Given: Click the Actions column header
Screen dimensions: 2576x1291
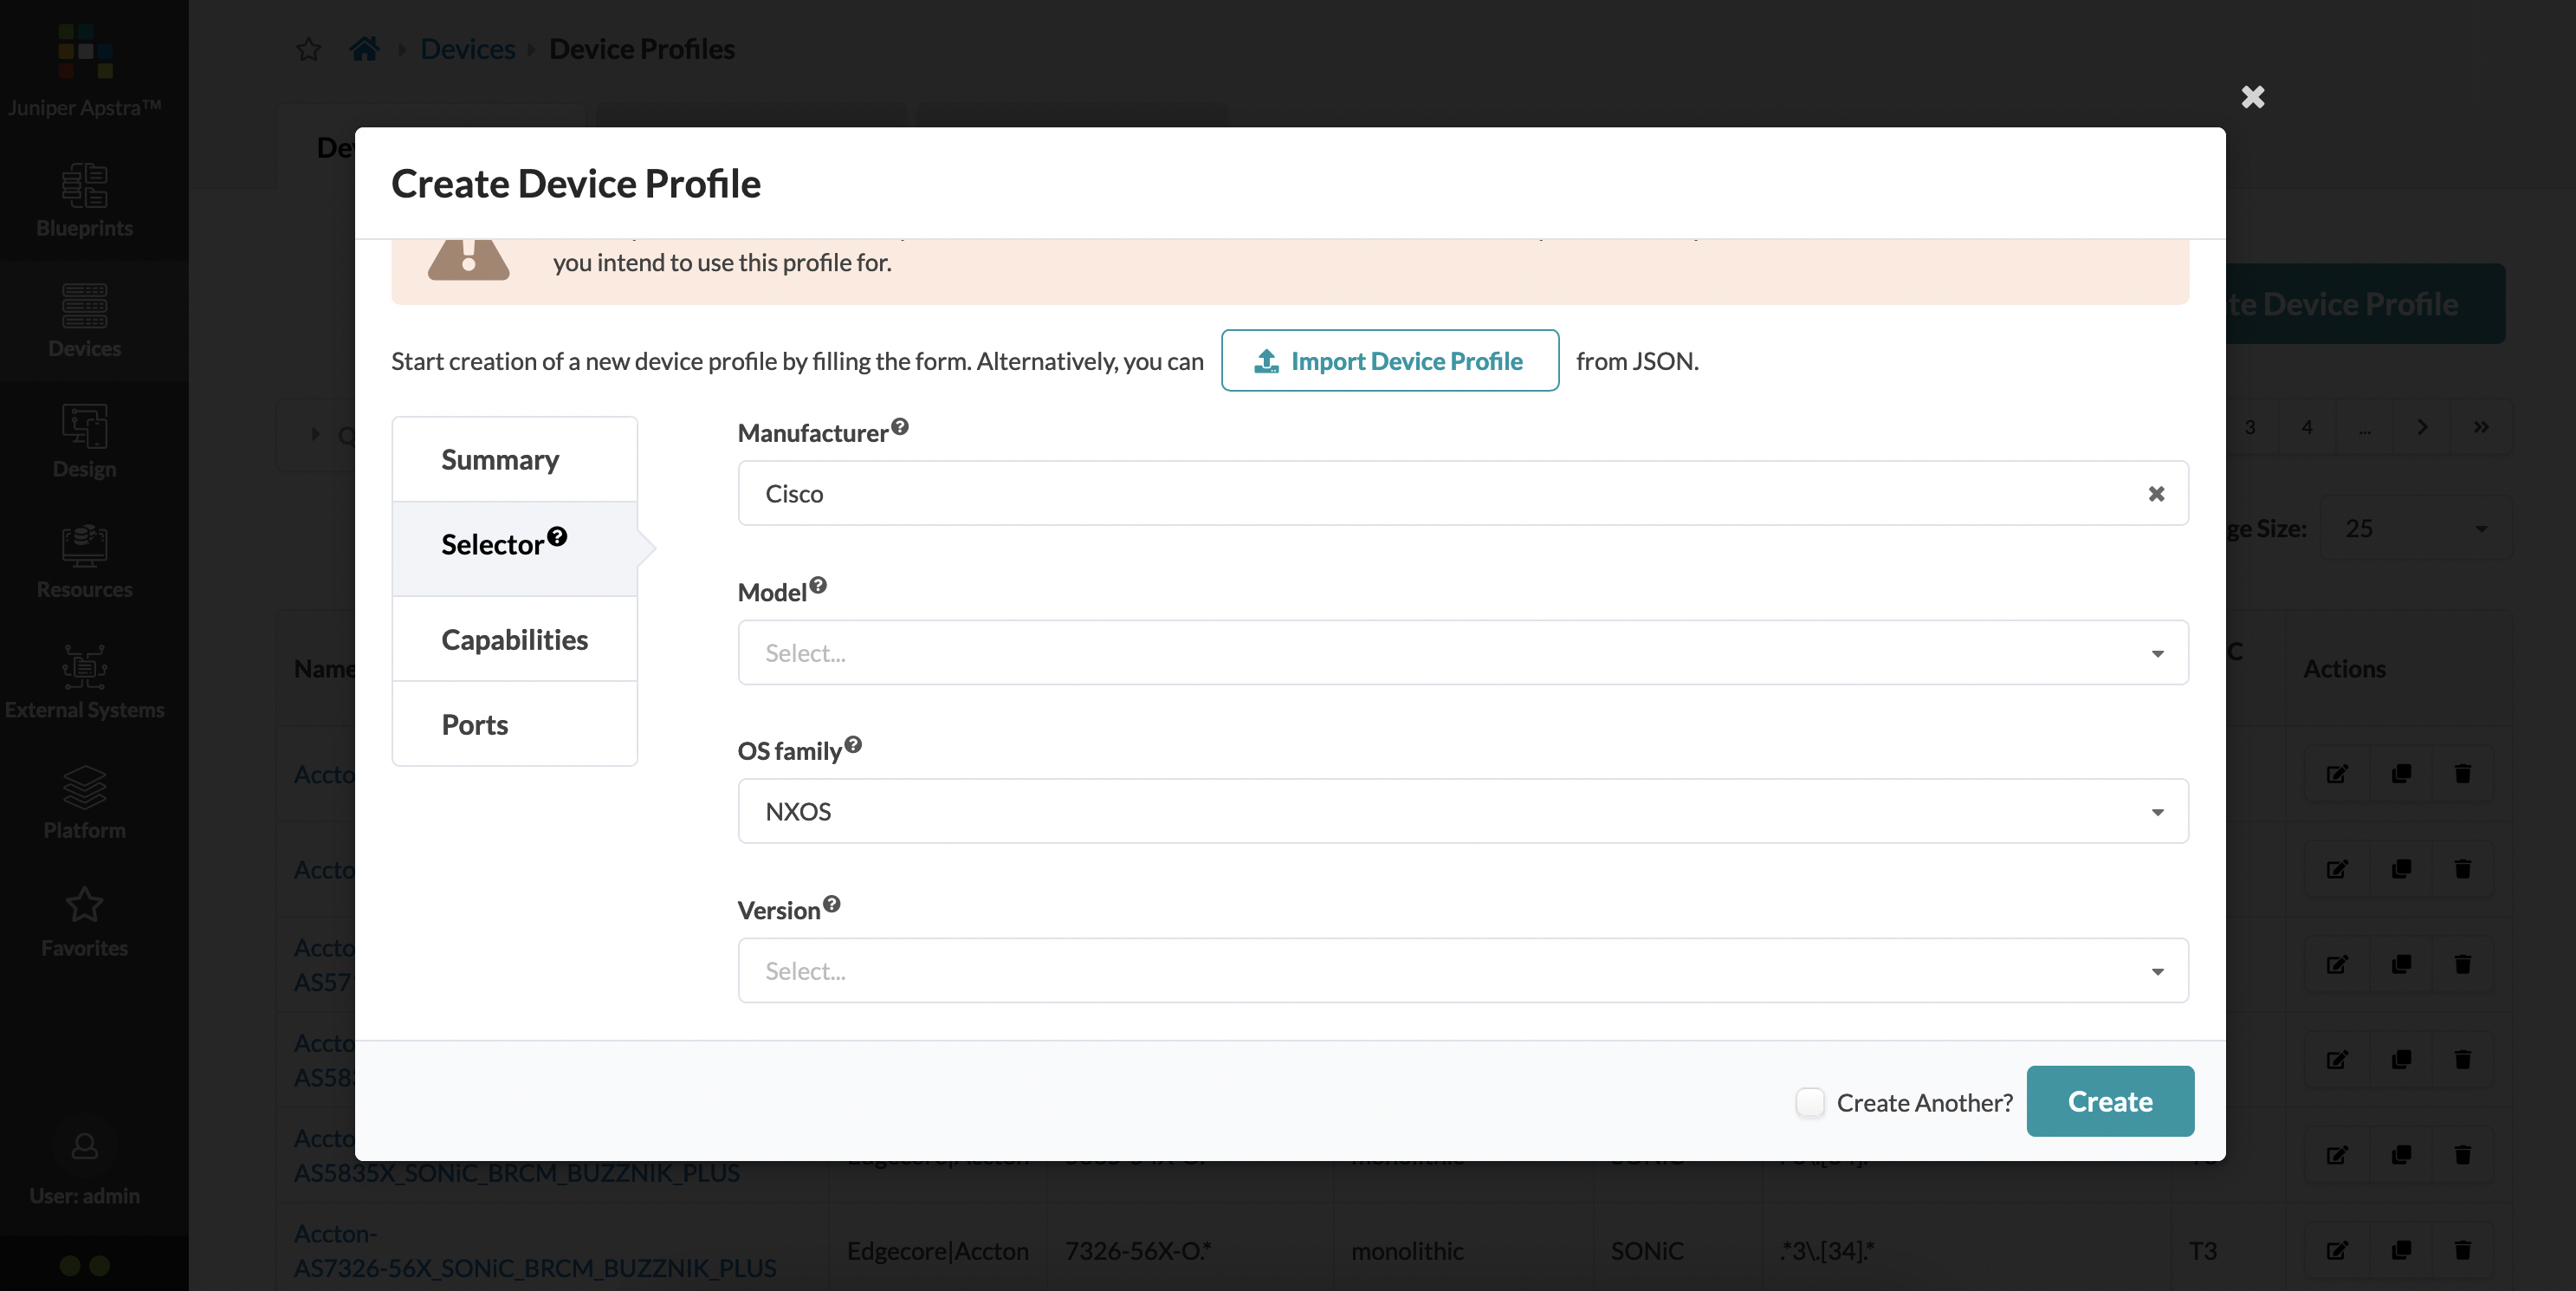Looking at the screenshot, I should pos(2344,668).
